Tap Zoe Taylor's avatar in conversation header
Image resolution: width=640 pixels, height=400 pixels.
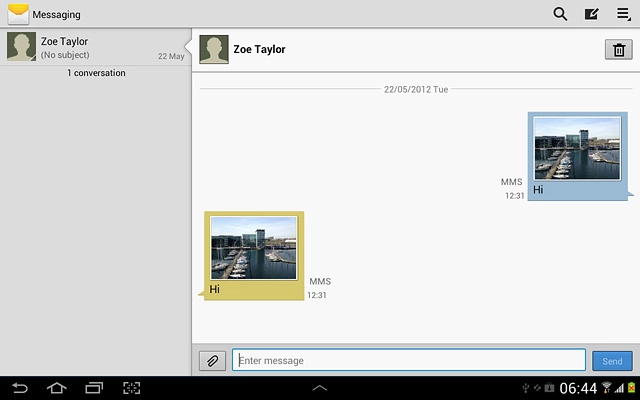pos(213,49)
